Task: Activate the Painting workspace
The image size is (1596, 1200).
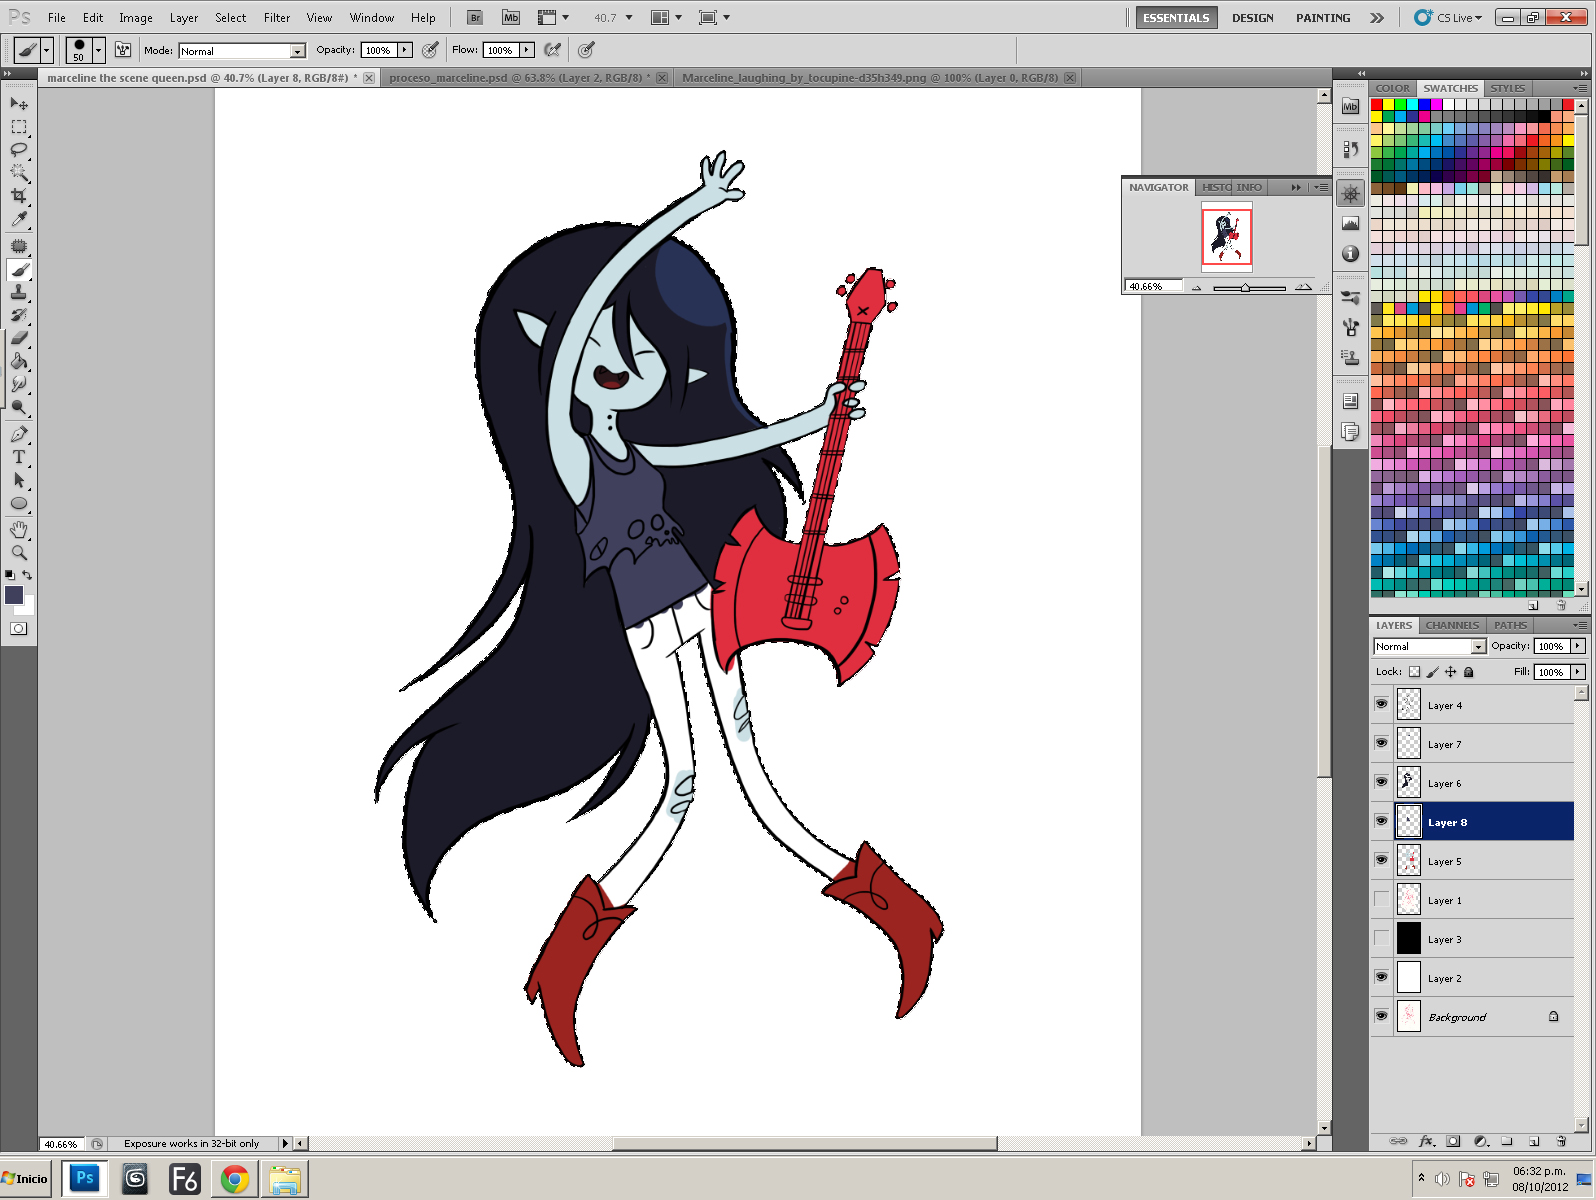Action: (1323, 18)
